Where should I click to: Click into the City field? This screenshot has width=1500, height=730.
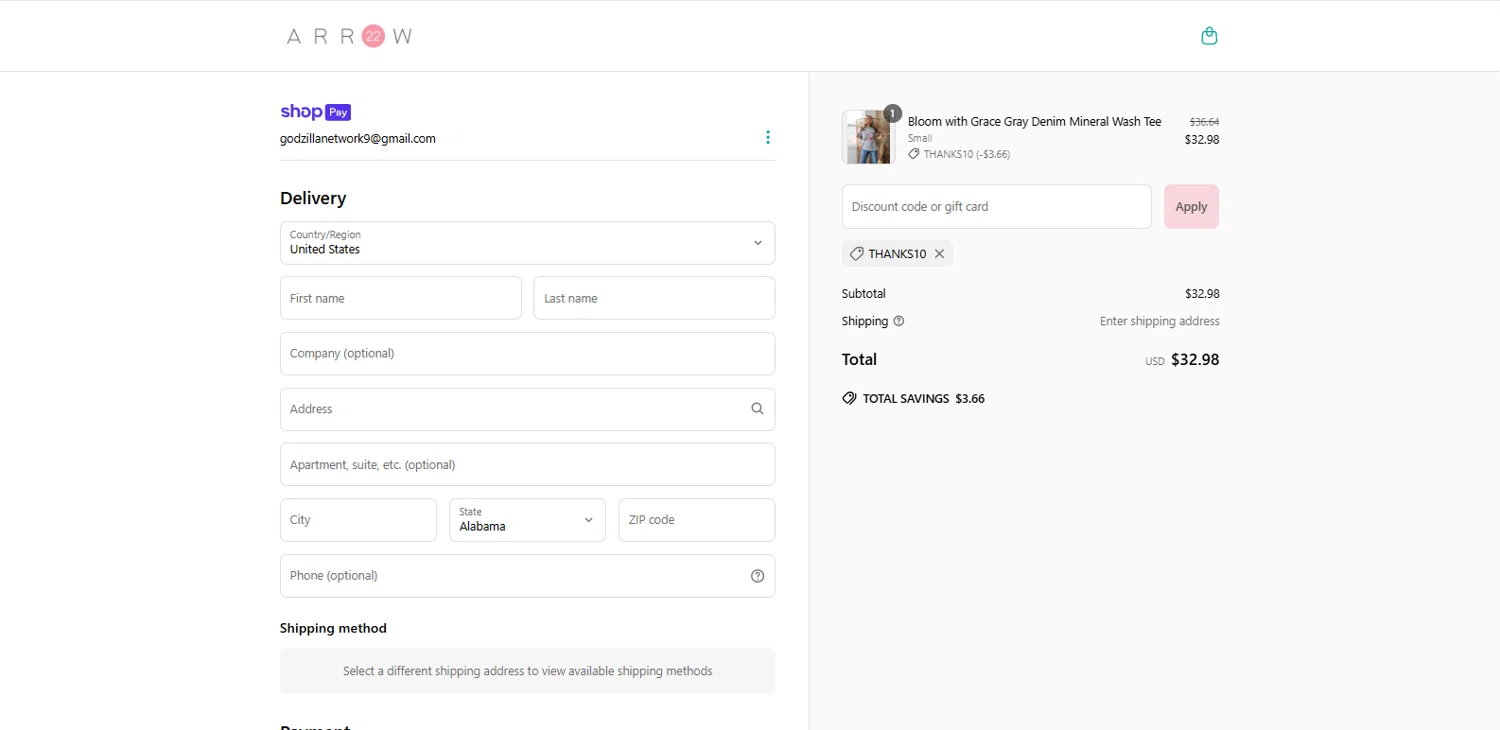(358, 520)
